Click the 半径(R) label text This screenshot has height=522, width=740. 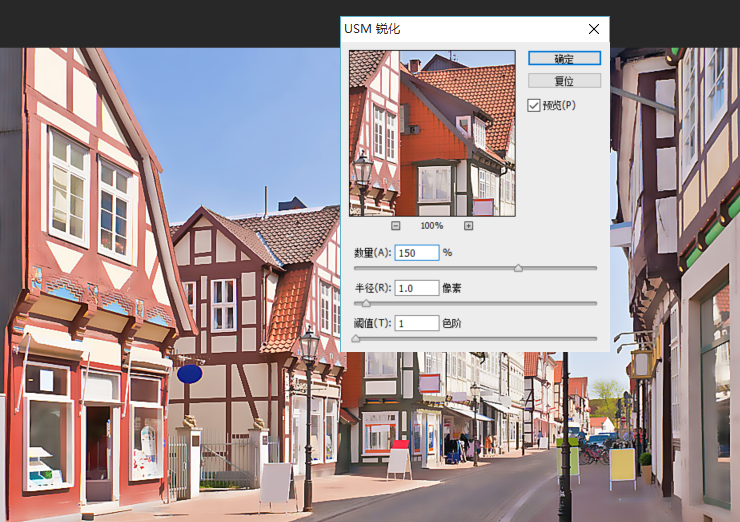coord(372,288)
